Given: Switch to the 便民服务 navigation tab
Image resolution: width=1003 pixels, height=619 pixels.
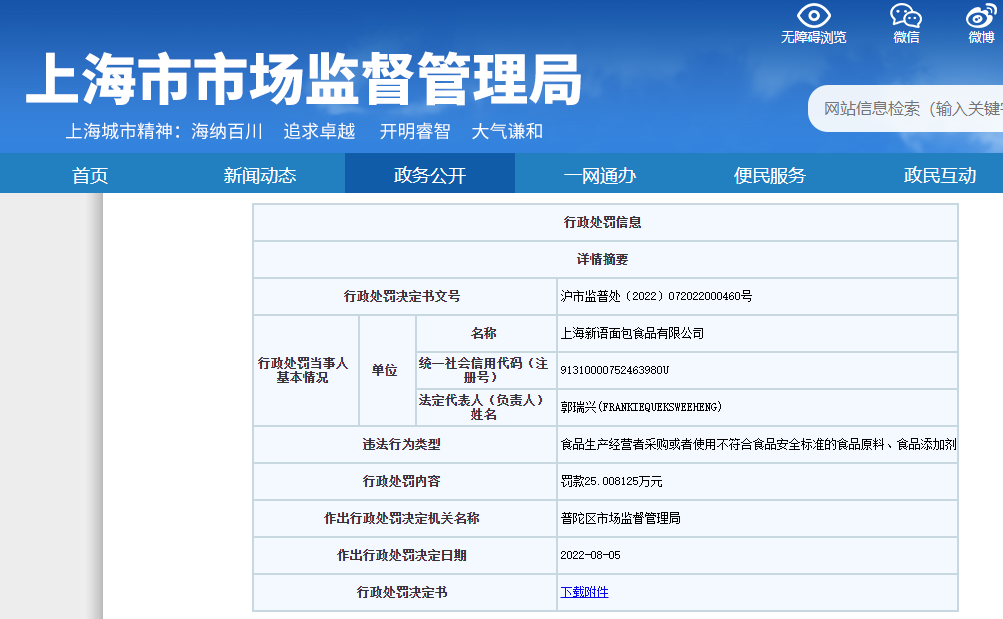Looking at the screenshot, I should (770, 176).
